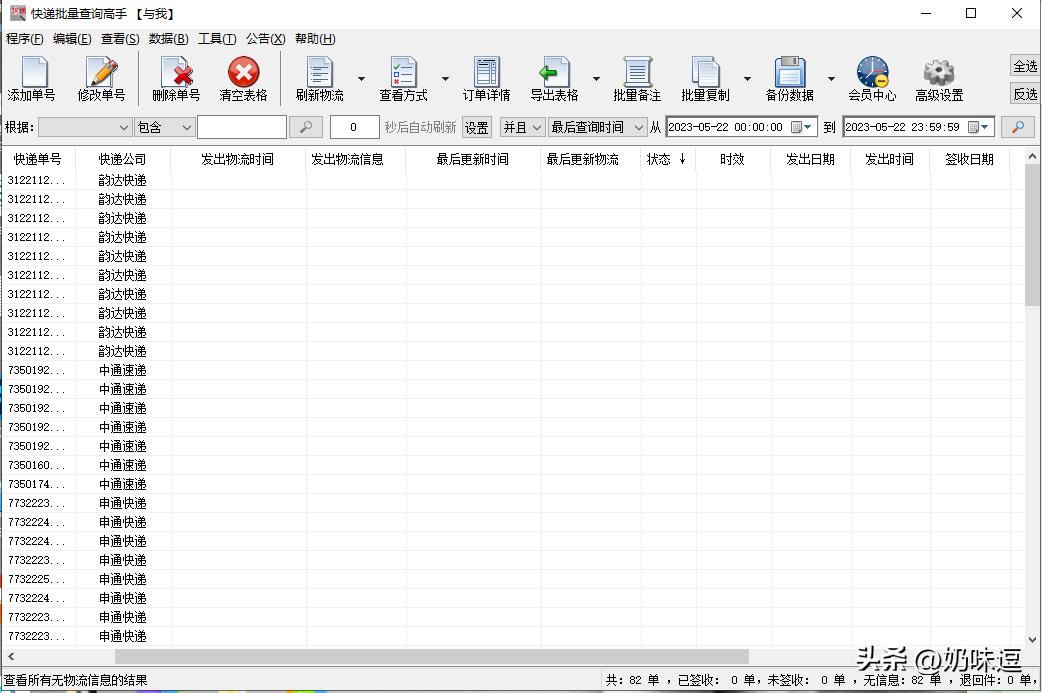
Task: Open the 工具(T) menu
Action: click(217, 39)
